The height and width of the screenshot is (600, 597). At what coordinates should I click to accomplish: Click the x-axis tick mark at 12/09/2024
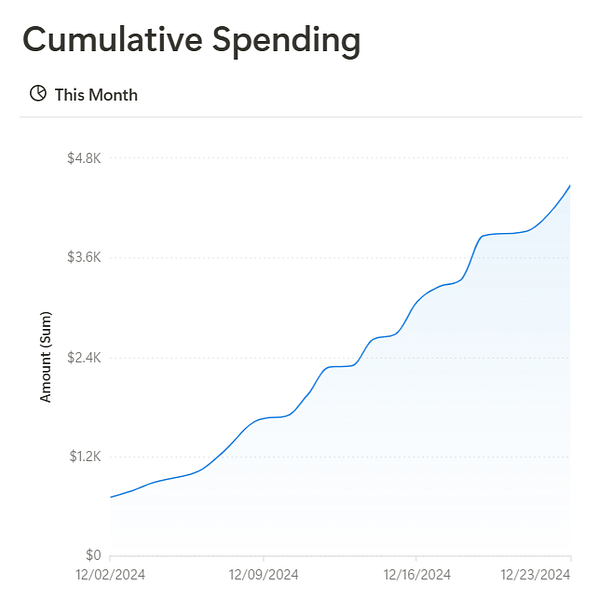pyautogui.click(x=263, y=559)
